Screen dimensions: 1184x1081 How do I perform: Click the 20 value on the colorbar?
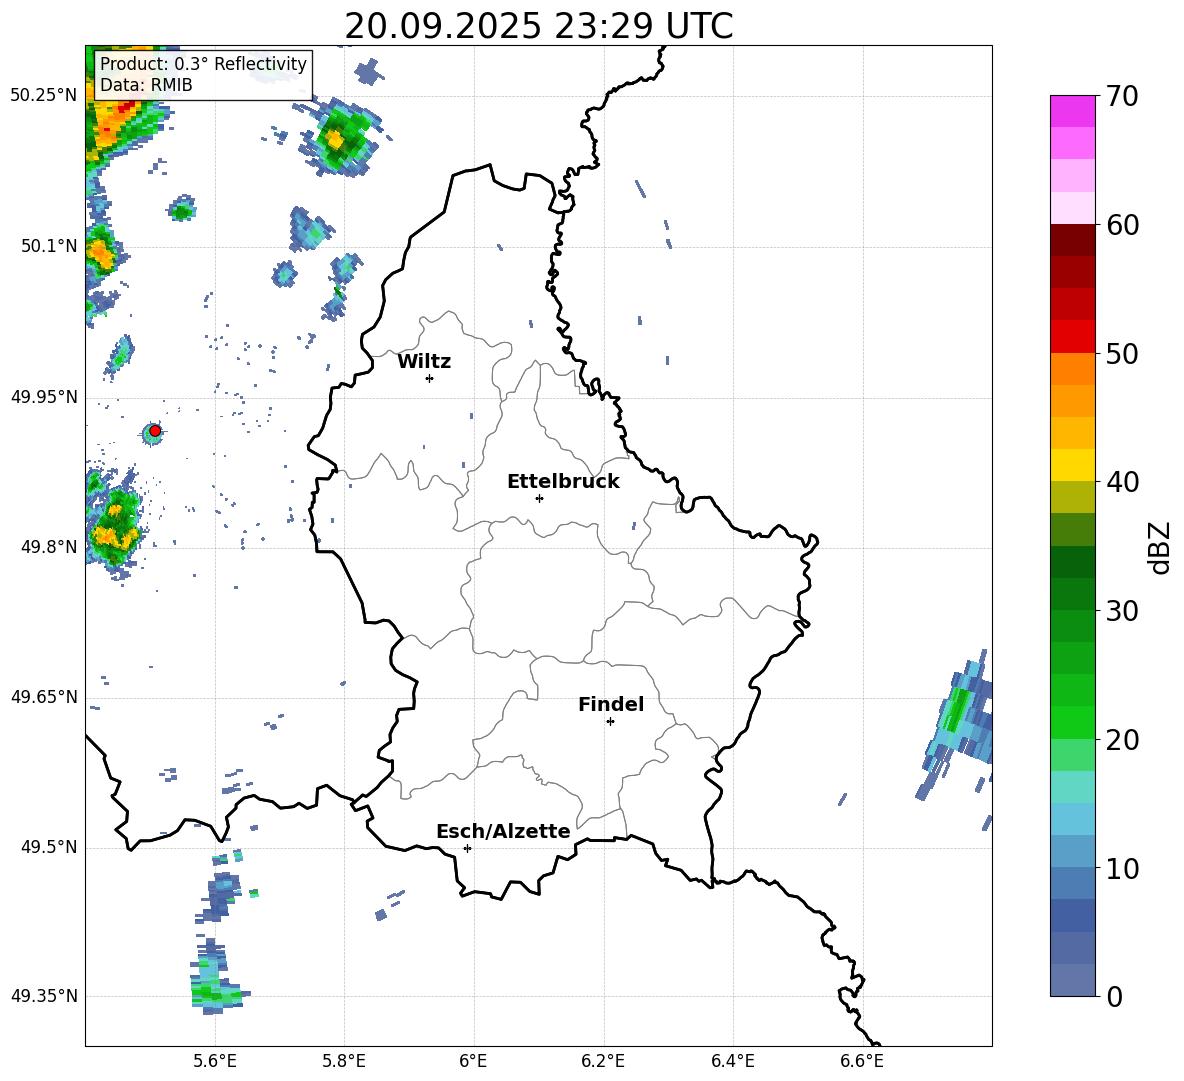click(1122, 740)
